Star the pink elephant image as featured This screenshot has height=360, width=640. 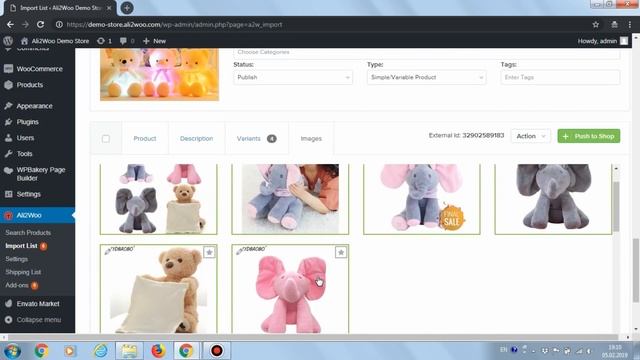coord(341,252)
